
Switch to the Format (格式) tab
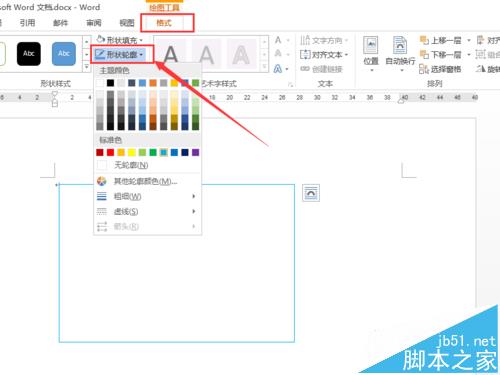coord(164,23)
